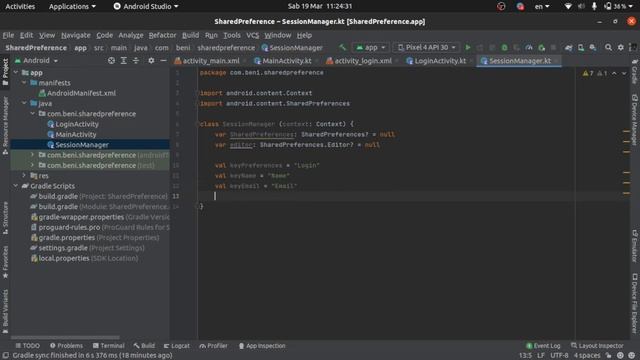Open Project panel options gear
640x360 pixels.
[151, 60]
